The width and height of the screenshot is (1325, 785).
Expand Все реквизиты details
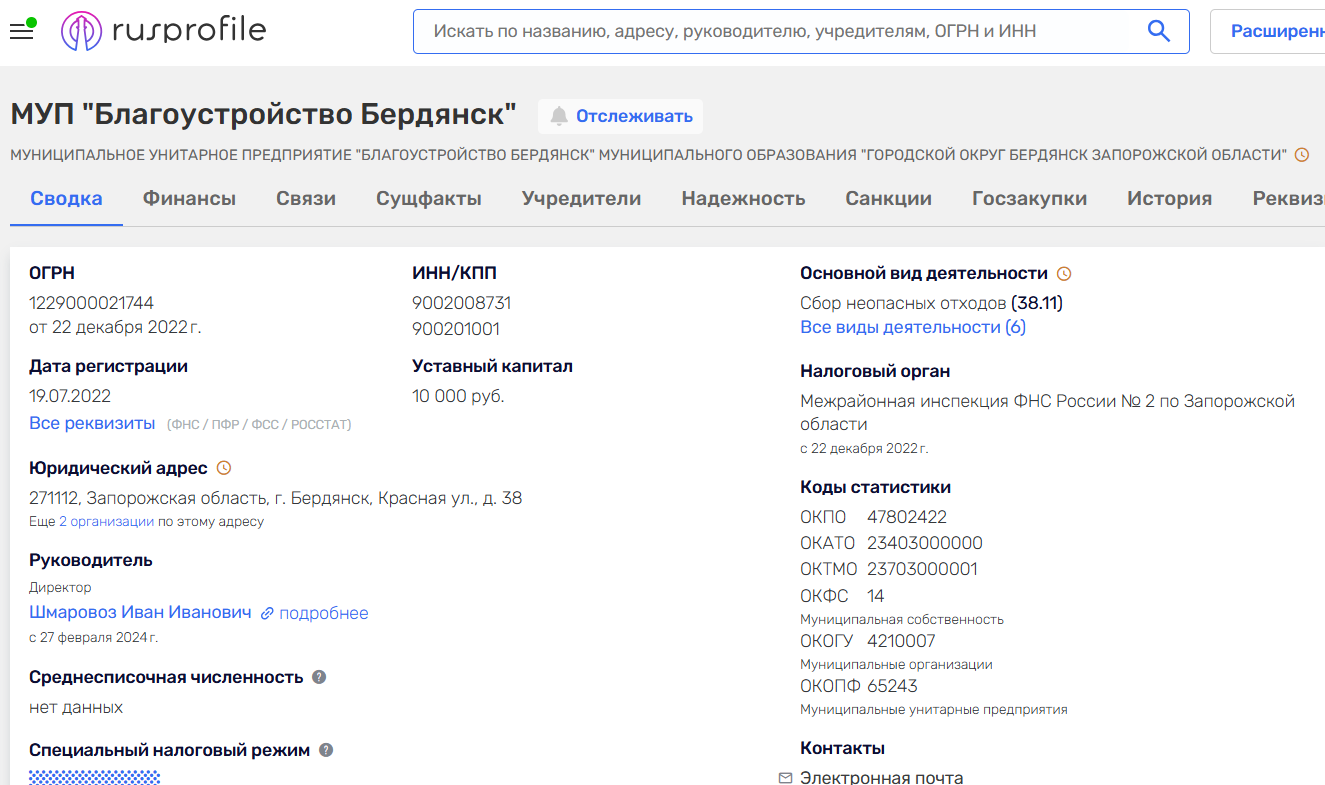92,423
